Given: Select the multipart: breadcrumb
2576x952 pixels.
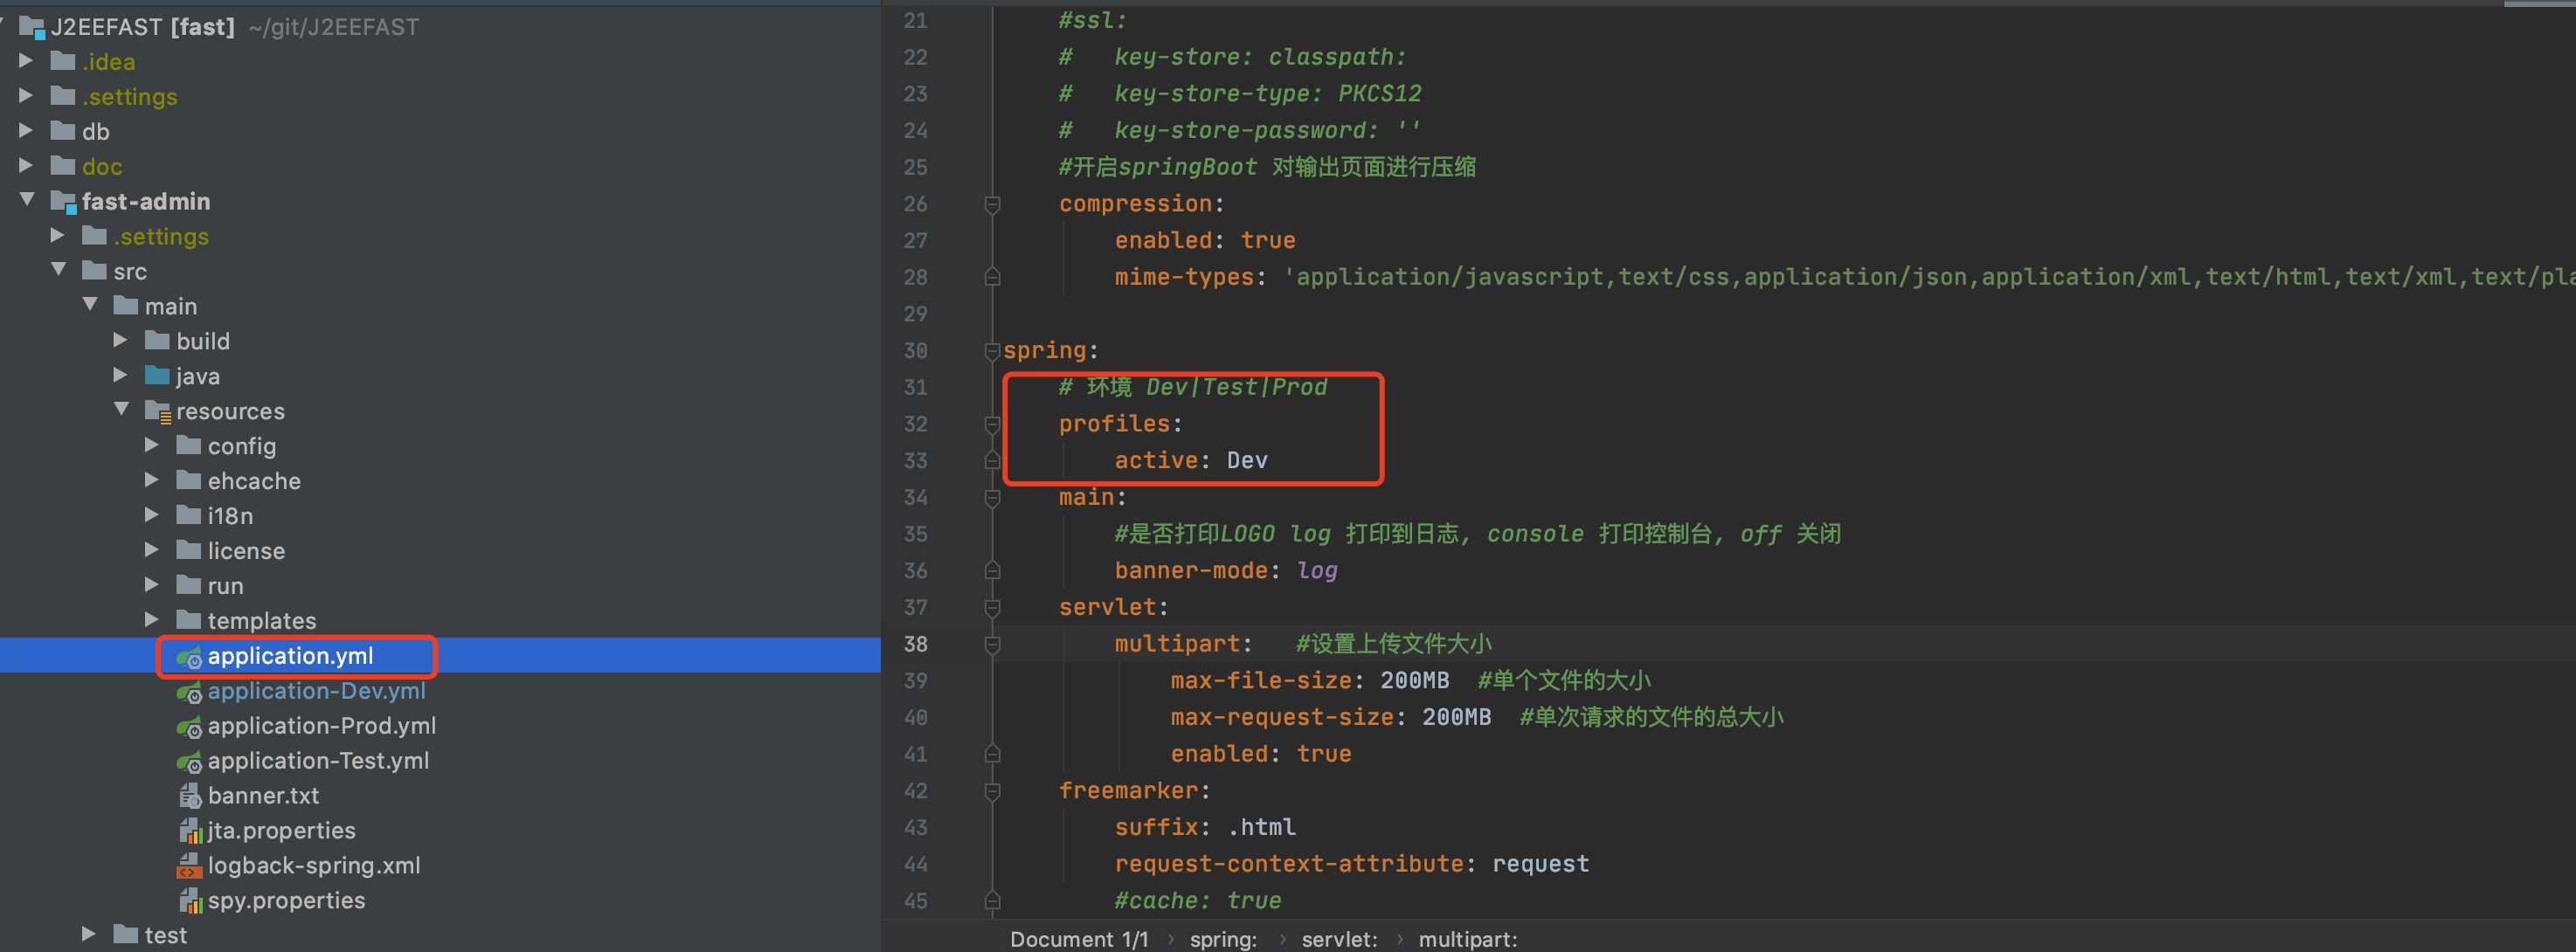Looking at the screenshot, I should coord(1467,939).
